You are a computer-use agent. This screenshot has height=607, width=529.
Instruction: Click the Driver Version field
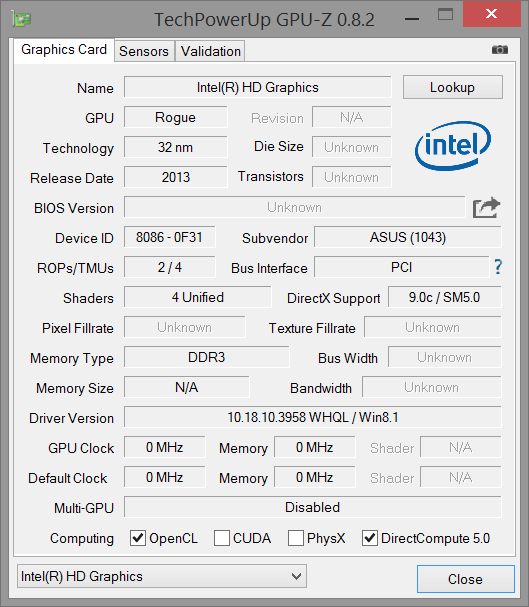pos(313,417)
